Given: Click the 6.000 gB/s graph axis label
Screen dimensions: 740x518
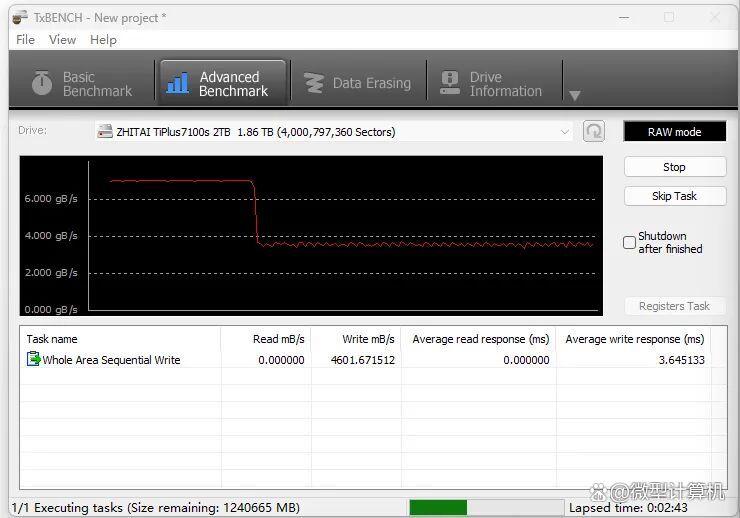Looking at the screenshot, I should (x=51, y=199).
